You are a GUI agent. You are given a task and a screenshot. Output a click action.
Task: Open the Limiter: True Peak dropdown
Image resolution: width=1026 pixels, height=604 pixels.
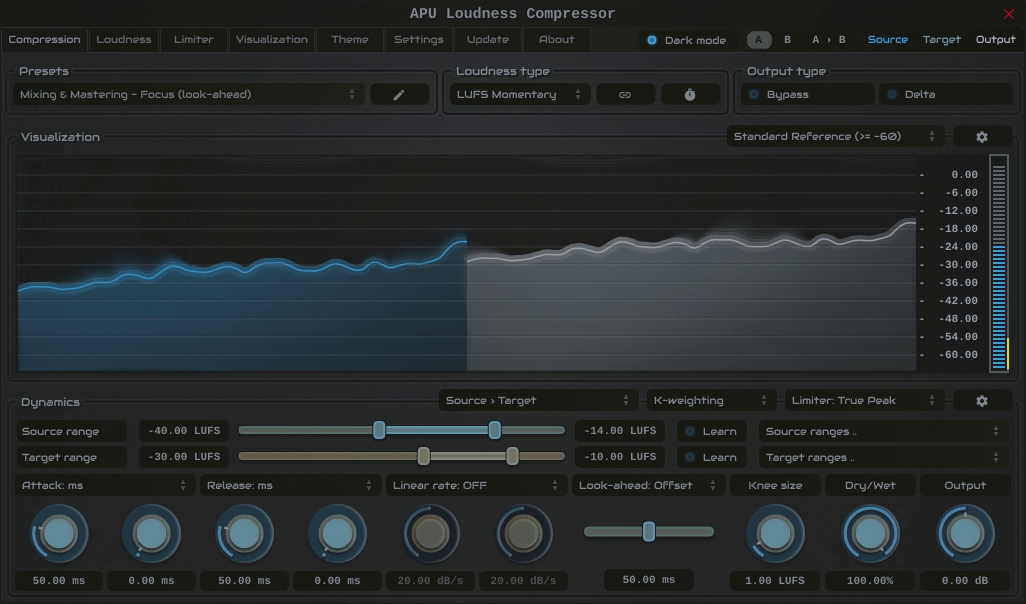click(x=864, y=400)
